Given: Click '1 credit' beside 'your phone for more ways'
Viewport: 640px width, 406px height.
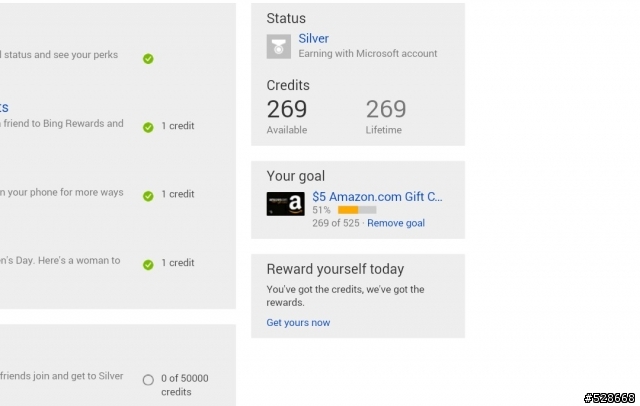Looking at the screenshot, I should [178, 194].
